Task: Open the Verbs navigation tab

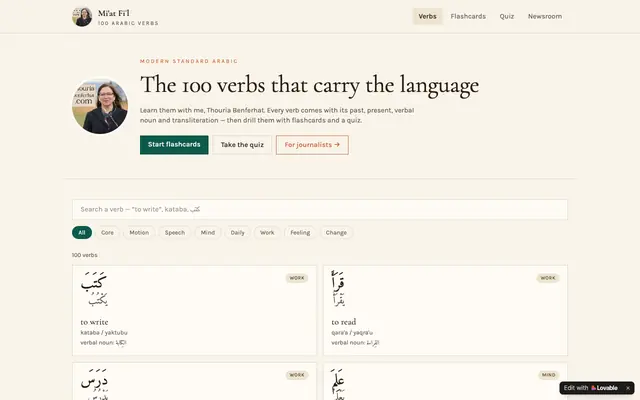Action: pyautogui.click(x=427, y=16)
